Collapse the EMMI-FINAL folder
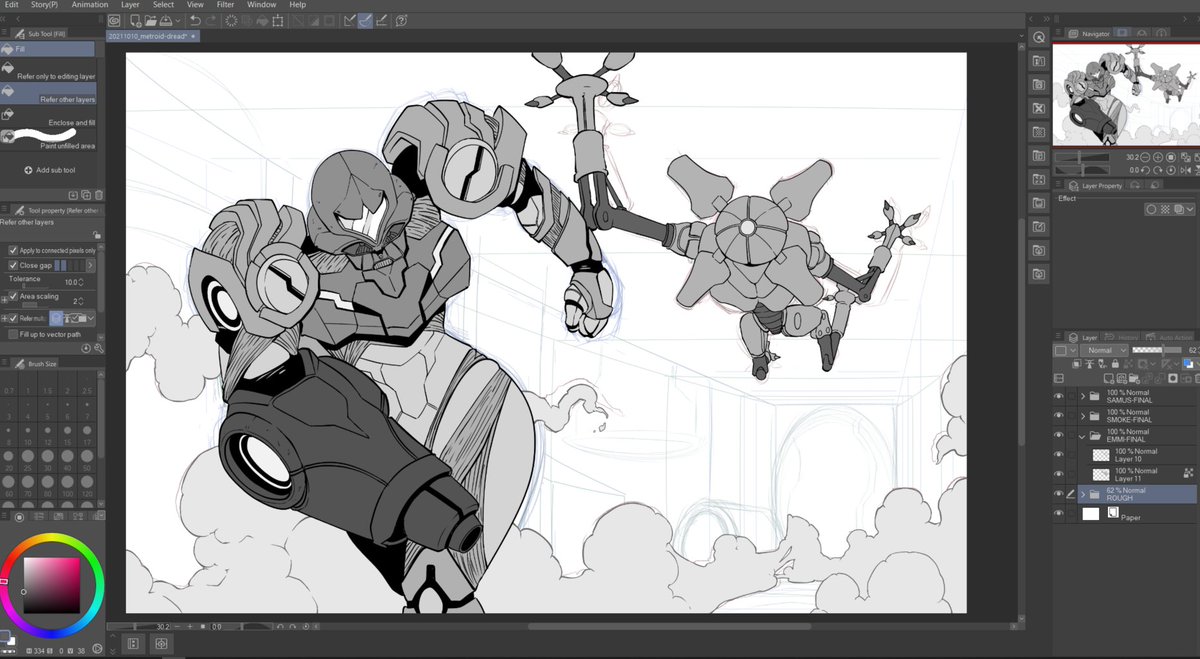1200x659 pixels. click(x=1083, y=436)
